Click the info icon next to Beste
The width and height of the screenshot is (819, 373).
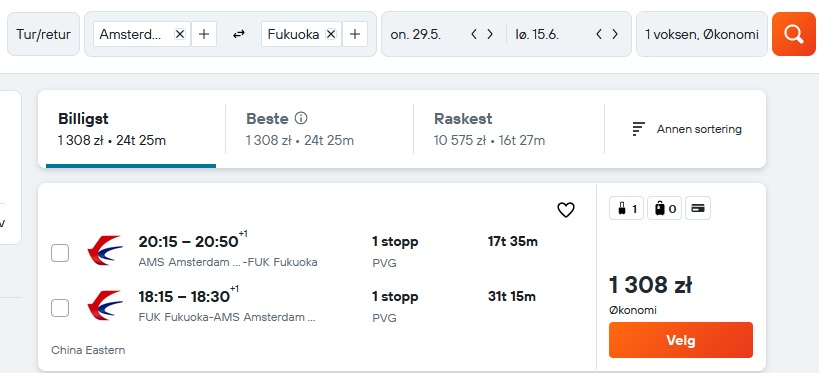pos(301,119)
